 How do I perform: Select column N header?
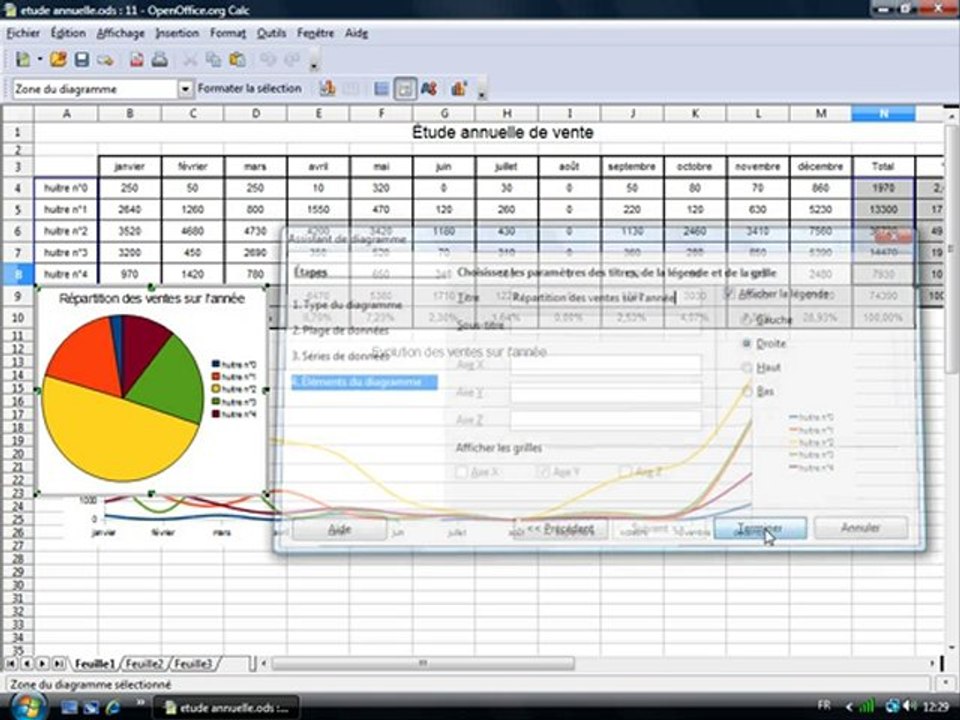point(883,113)
